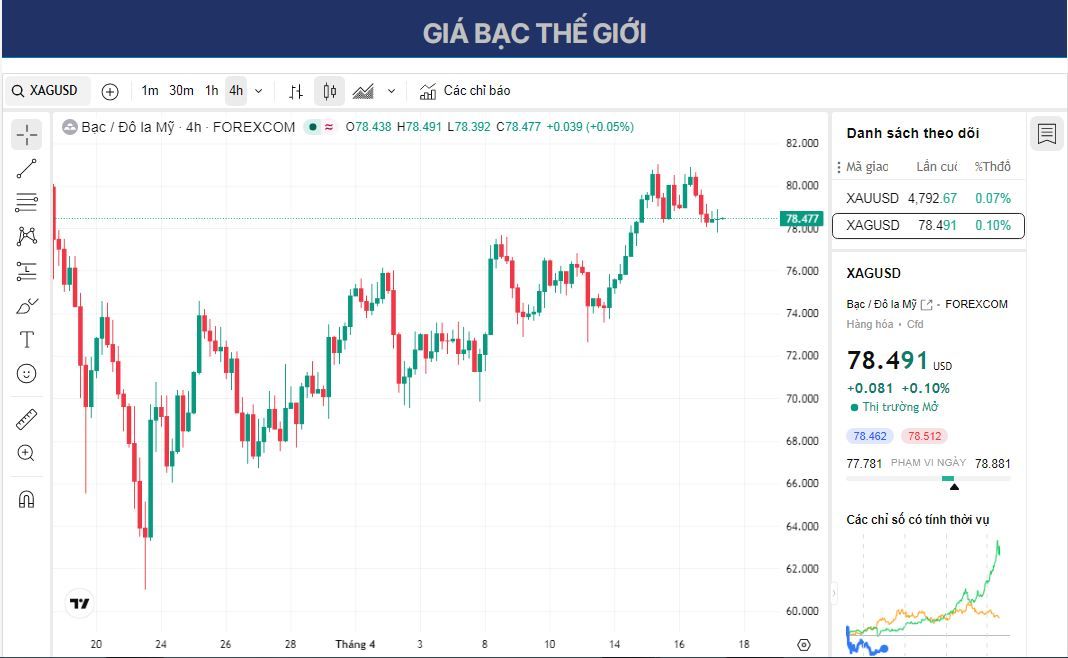Open watchlist column options dots

tap(838, 167)
